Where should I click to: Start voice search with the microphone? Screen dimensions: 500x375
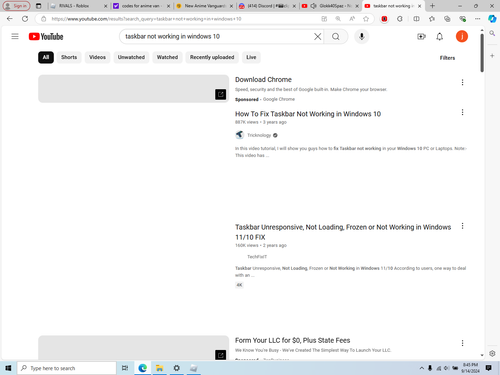(362, 36)
